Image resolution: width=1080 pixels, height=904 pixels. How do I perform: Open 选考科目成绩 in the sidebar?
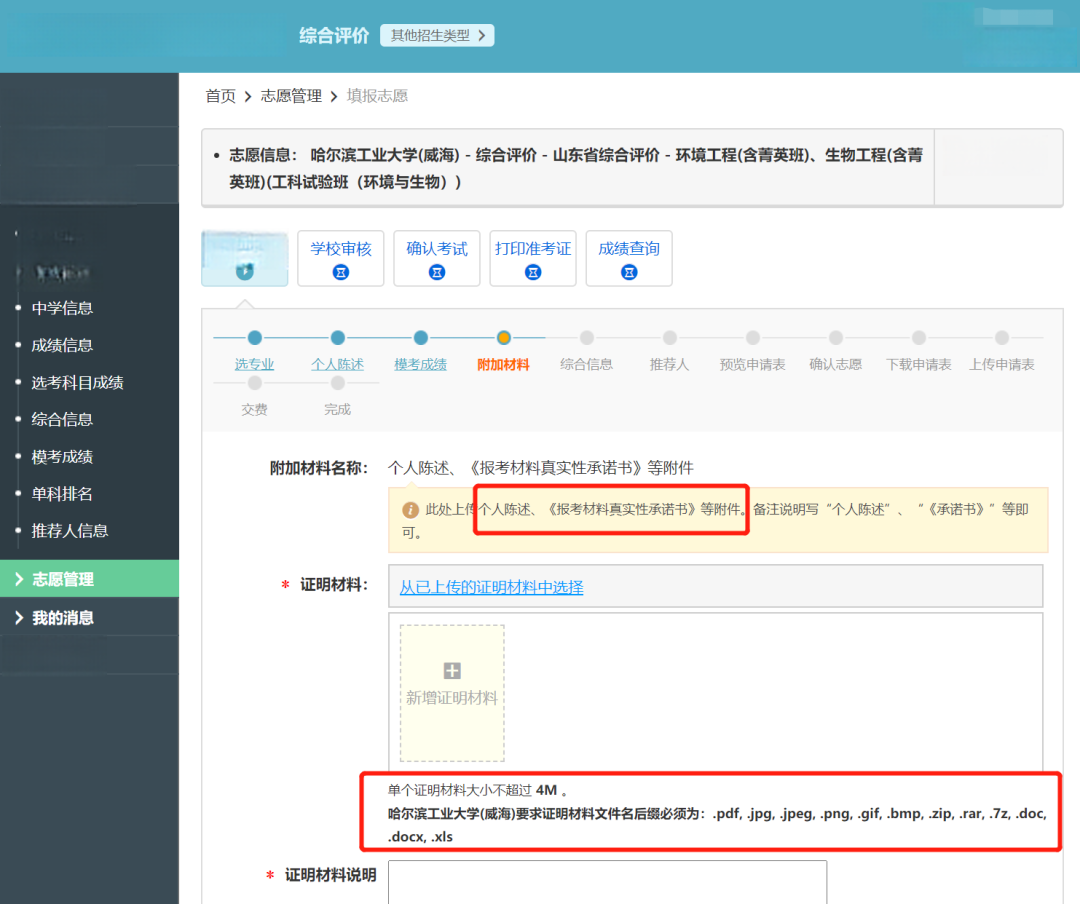tap(77, 382)
